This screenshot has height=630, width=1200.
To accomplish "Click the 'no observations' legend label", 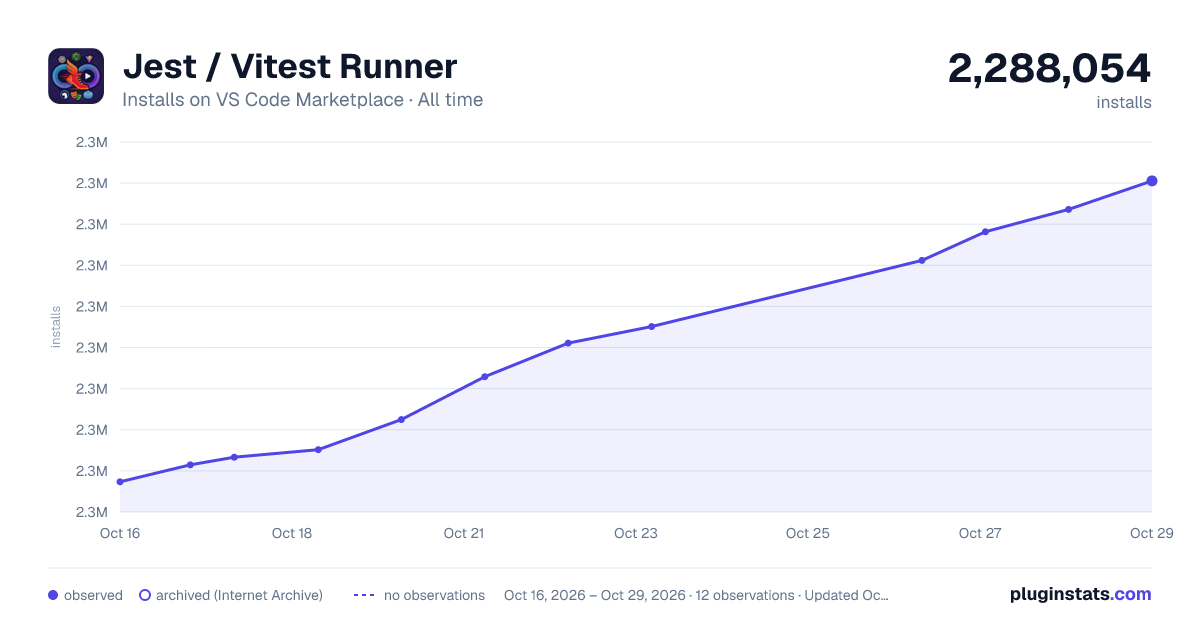I will coord(434,595).
